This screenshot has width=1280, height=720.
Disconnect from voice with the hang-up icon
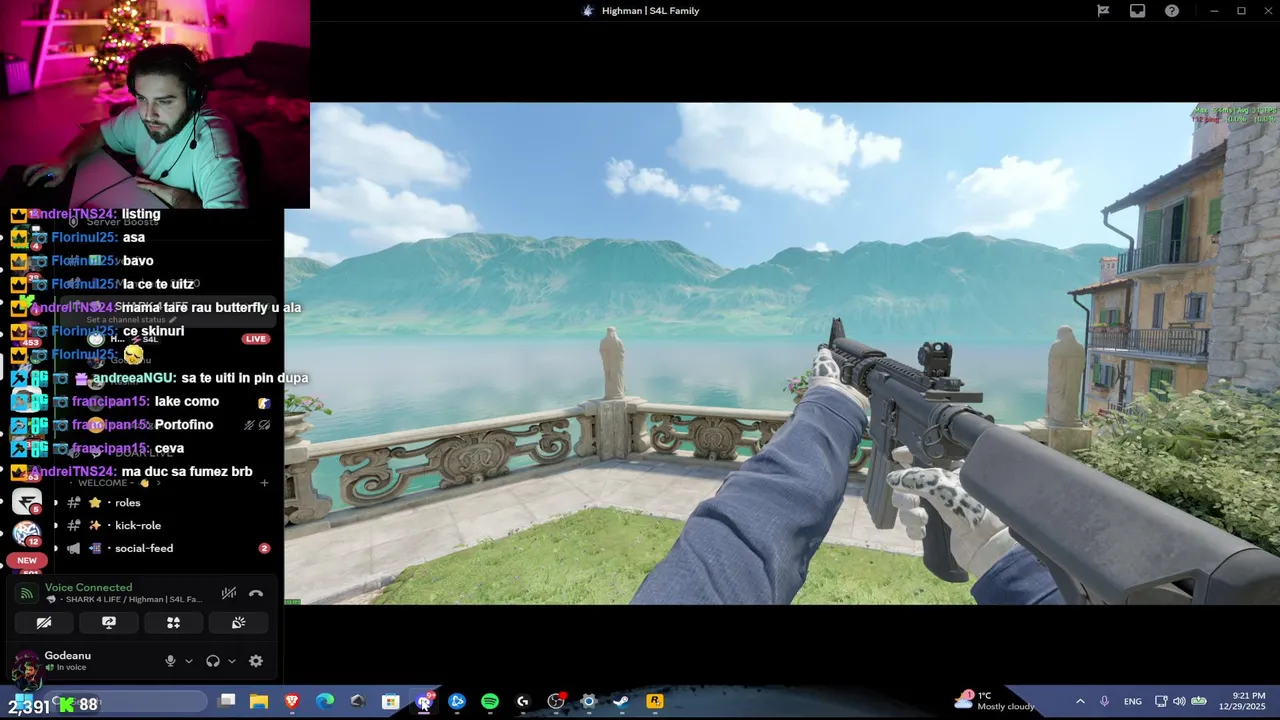click(256, 593)
